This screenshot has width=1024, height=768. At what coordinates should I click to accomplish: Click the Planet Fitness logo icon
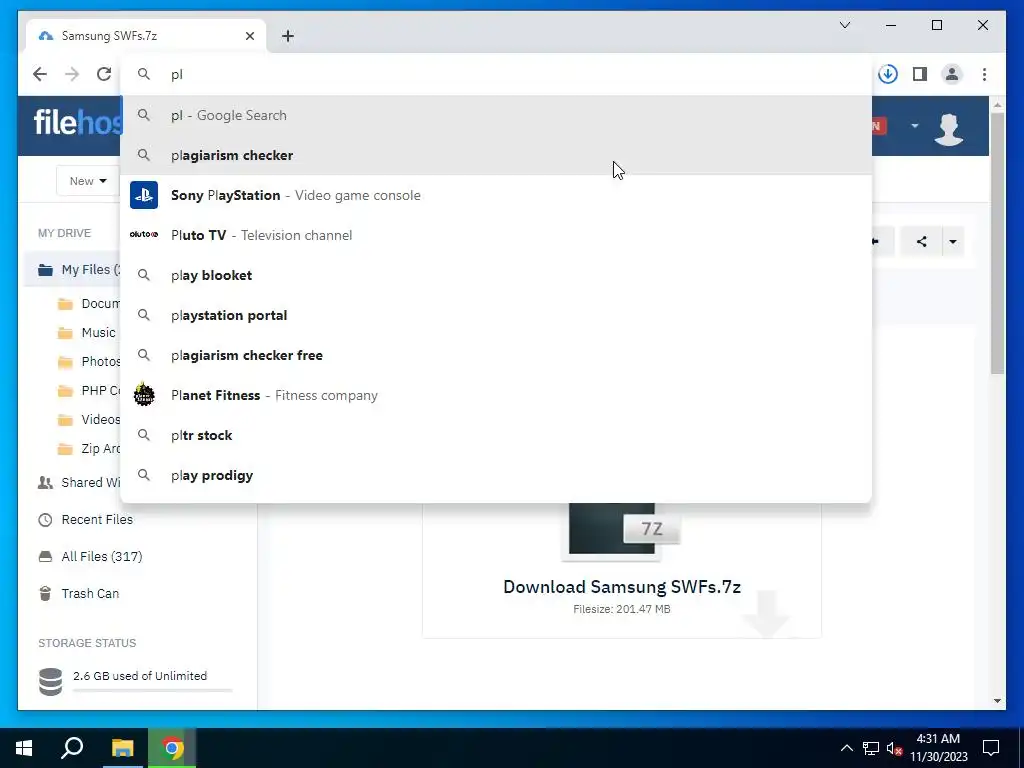(144, 394)
